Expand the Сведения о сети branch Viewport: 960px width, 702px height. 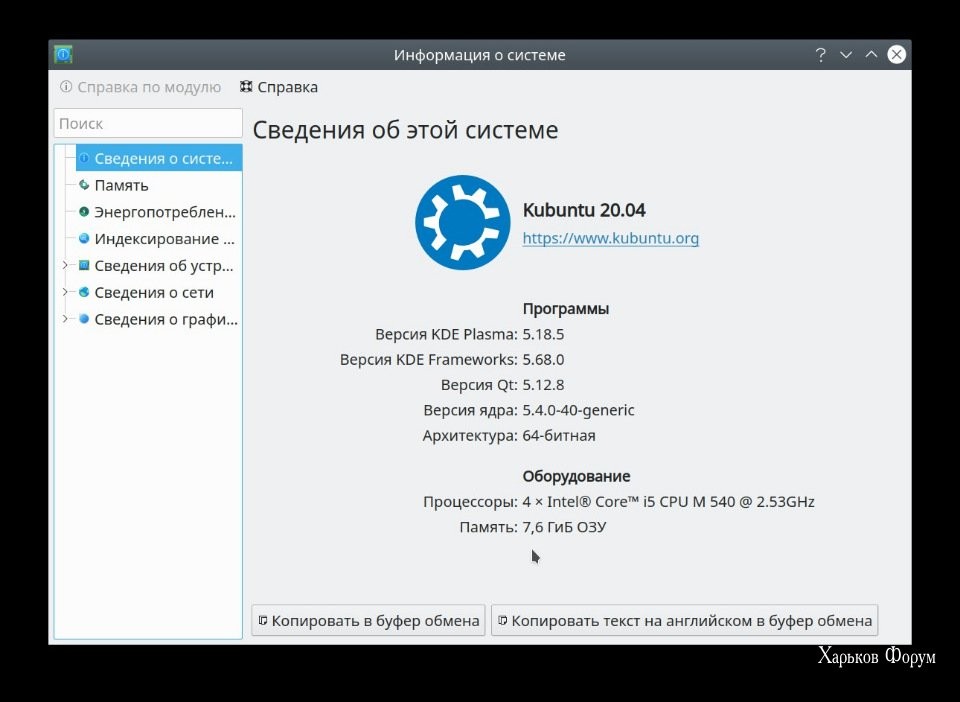65,292
